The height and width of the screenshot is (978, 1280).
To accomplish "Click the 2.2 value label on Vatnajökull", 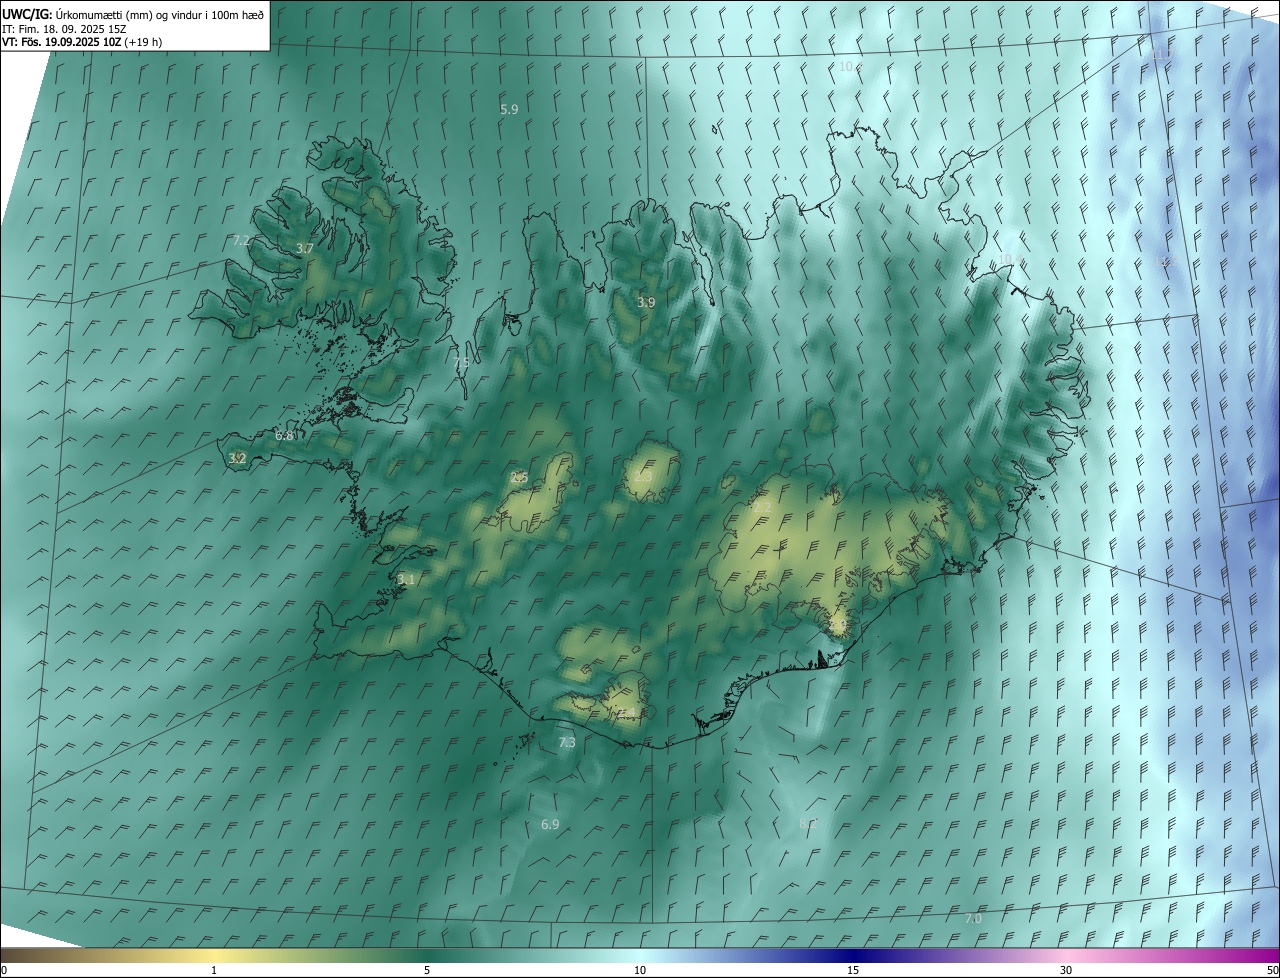I will click(x=762, y=508).
